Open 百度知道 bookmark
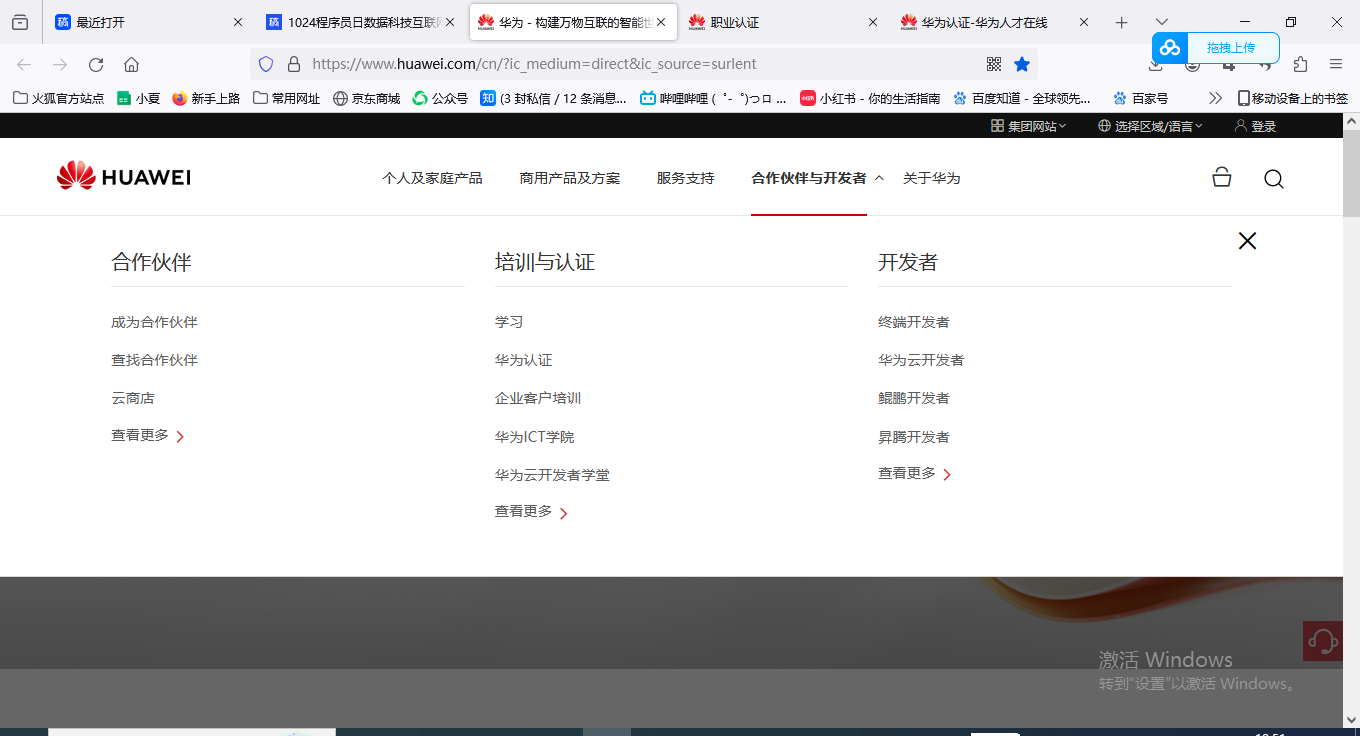The width and height of the screenshot is (1360, 736). (x=1022, y=98)
